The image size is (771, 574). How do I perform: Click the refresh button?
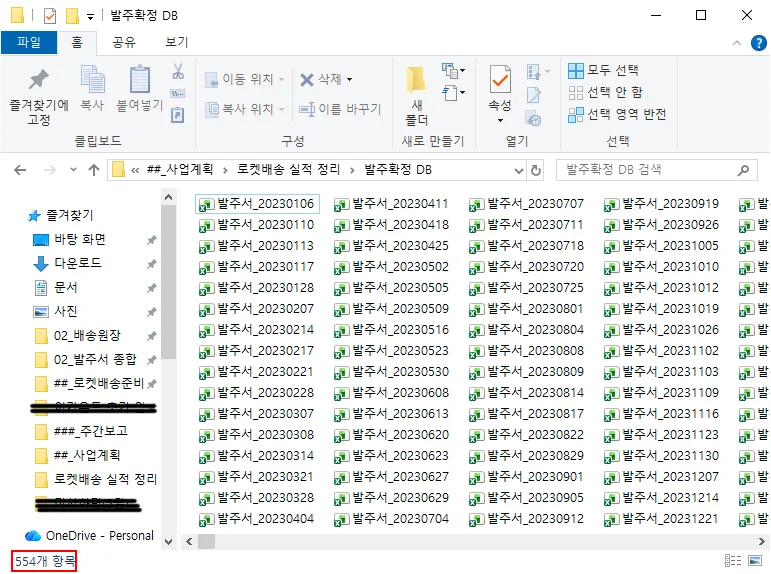536,171
